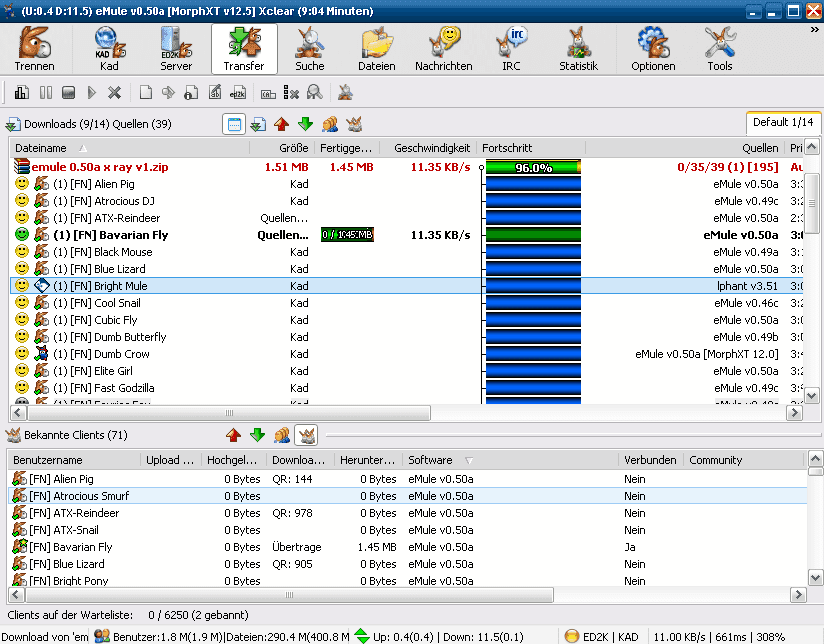Image resolution: width=824 pixels, height=644 pixels.
Task: Show known clients icon in Downloads header
Action: 354,125
